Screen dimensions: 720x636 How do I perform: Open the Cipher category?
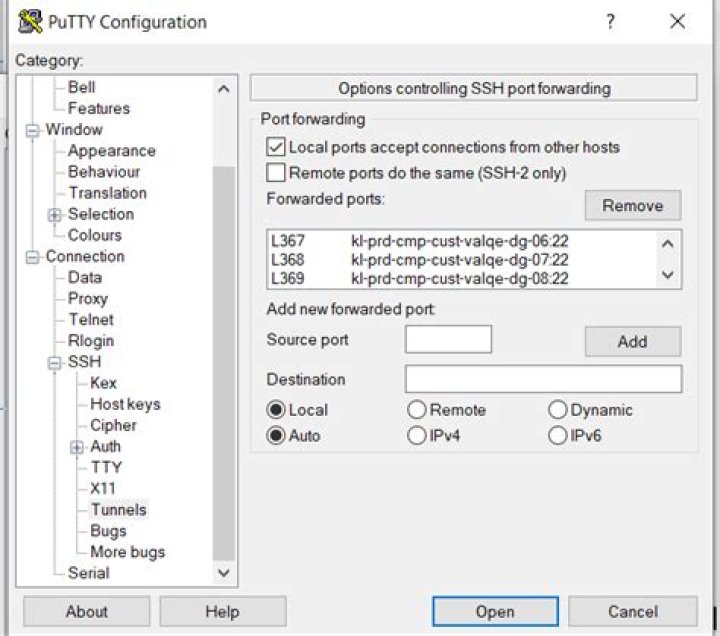coord(113,425)
